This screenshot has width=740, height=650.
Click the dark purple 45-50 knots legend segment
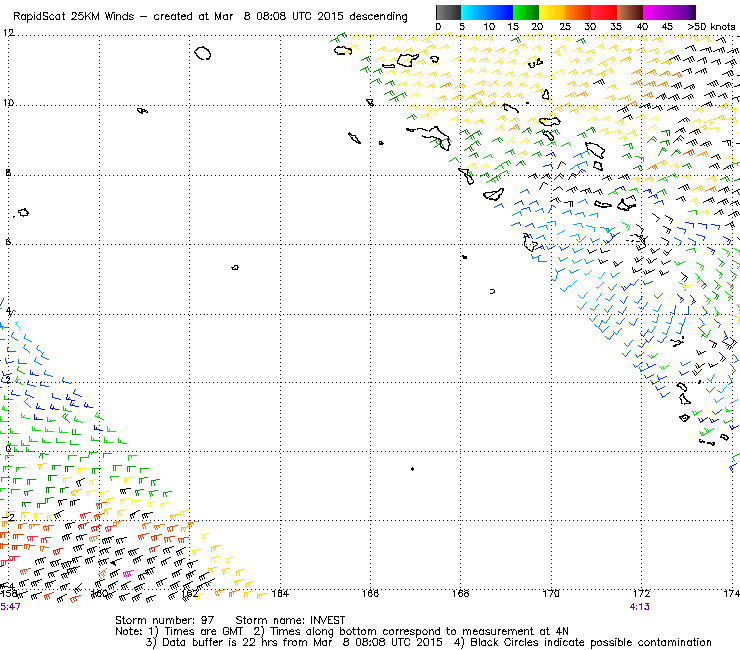682,12
